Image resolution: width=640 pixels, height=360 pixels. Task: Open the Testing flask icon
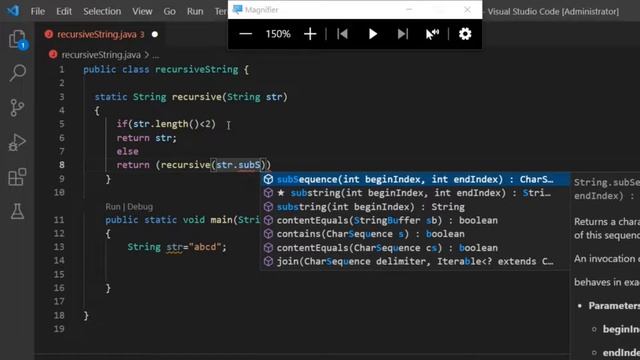[17, 211]
